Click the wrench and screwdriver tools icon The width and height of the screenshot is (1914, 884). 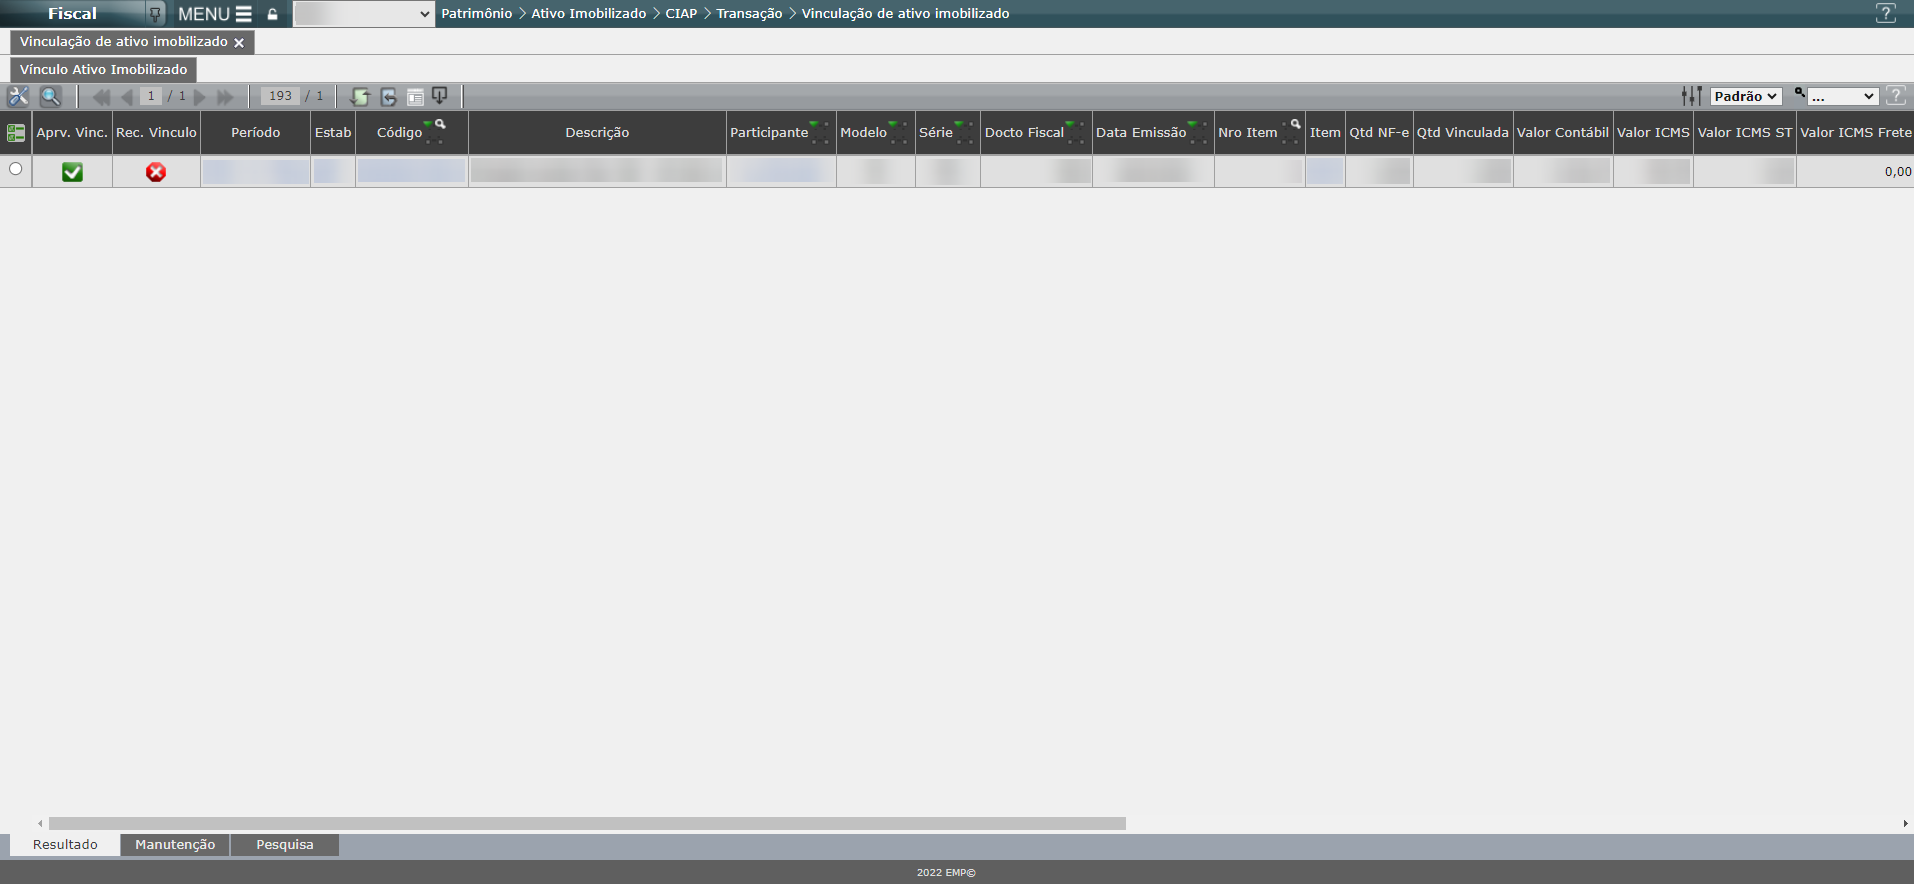coord(18,96)
